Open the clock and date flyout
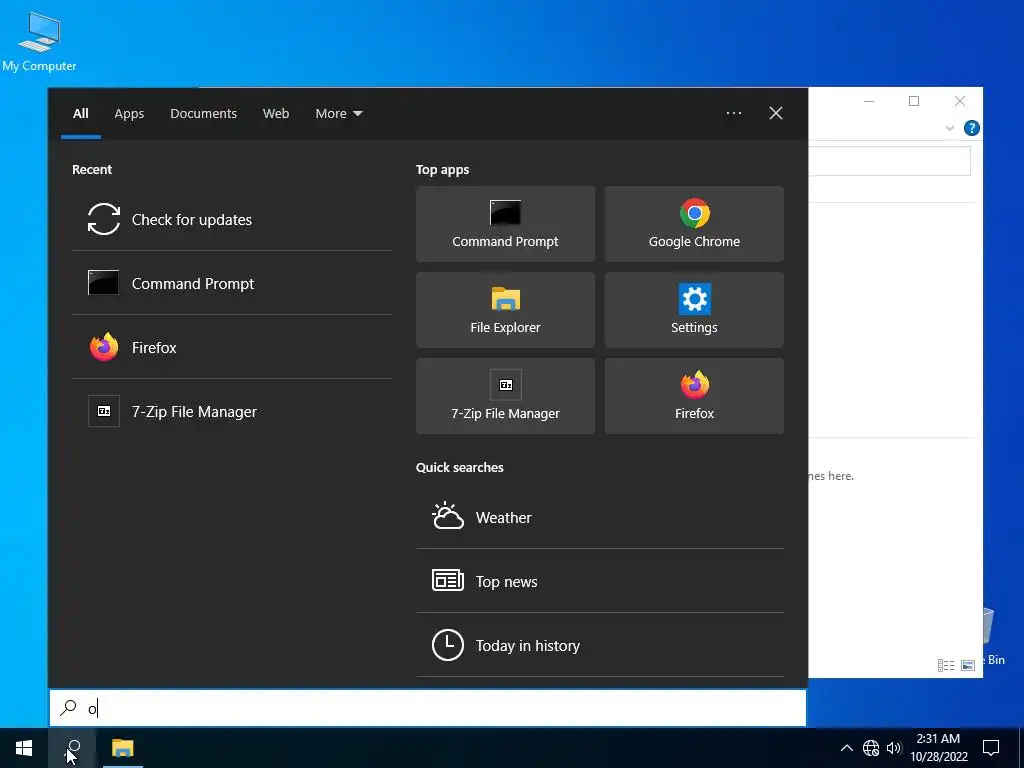 [x=938, y=748]
